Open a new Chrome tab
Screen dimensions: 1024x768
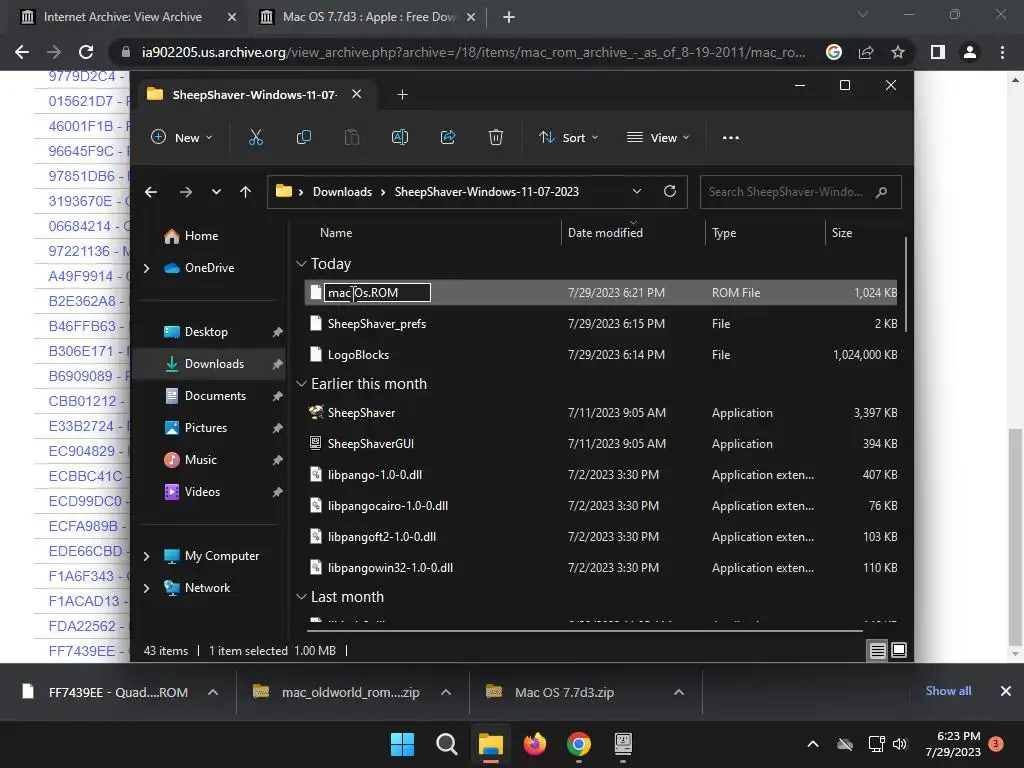pos(509,18)
